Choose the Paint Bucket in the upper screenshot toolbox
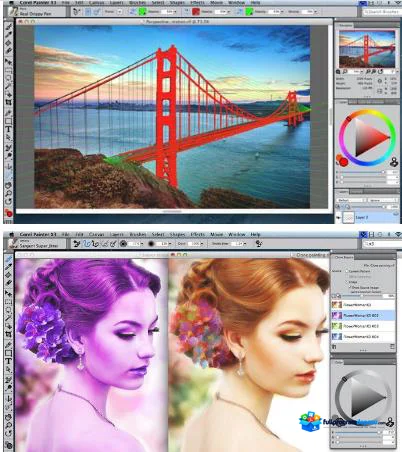Image resolution: width=402 pixels, height=452 pixels. point(9,43)
